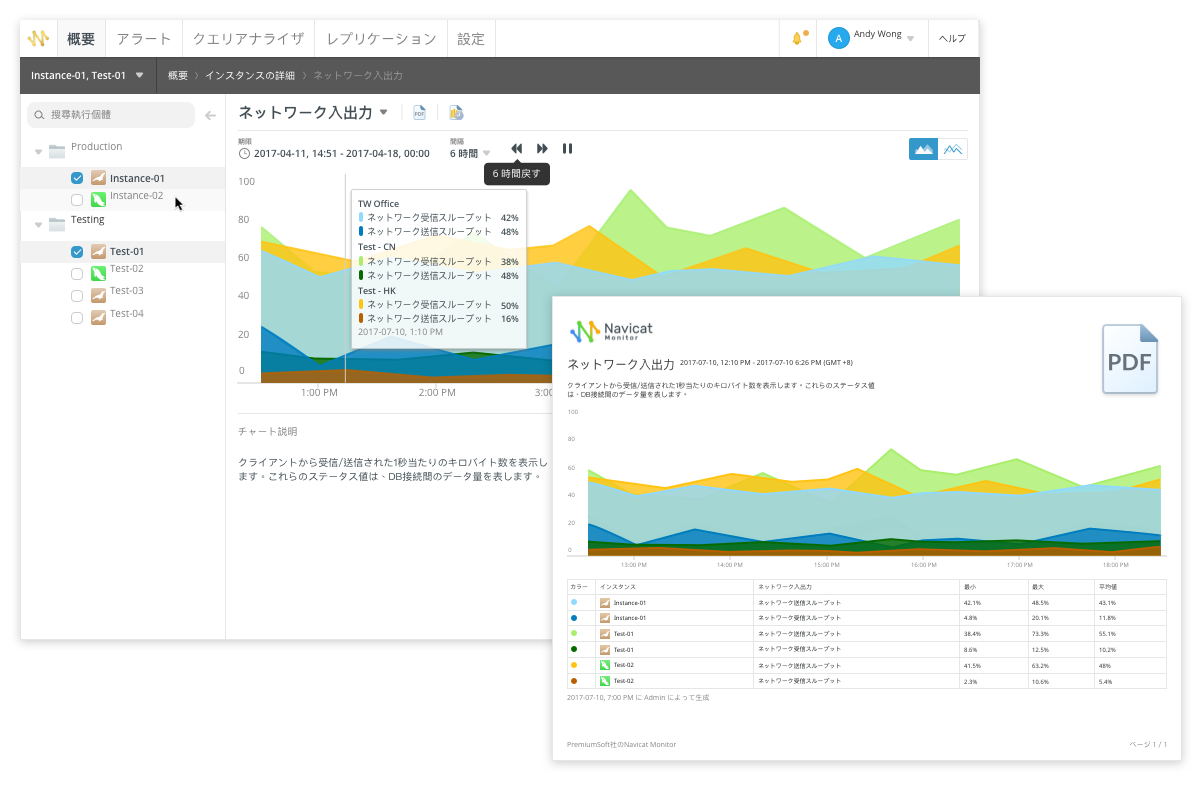Click the instance search input field
Screen dimensions: 1200x790
point(111,115)
